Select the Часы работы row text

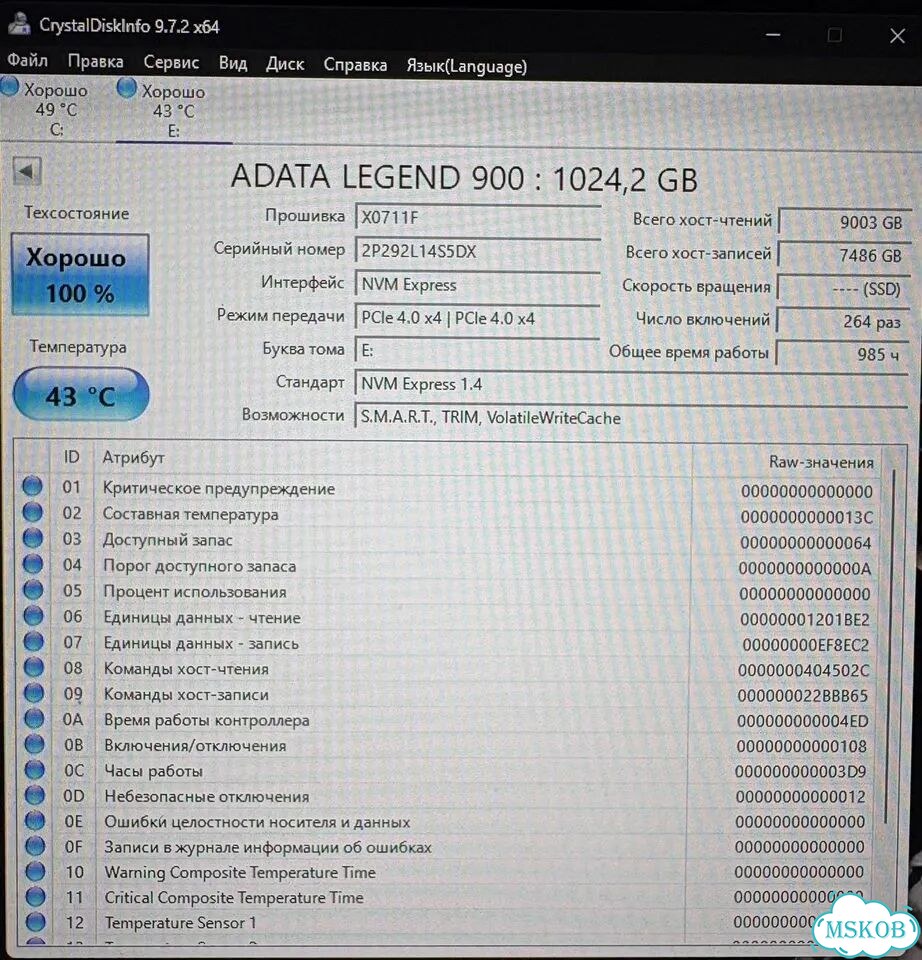click(x=154, y=771)
